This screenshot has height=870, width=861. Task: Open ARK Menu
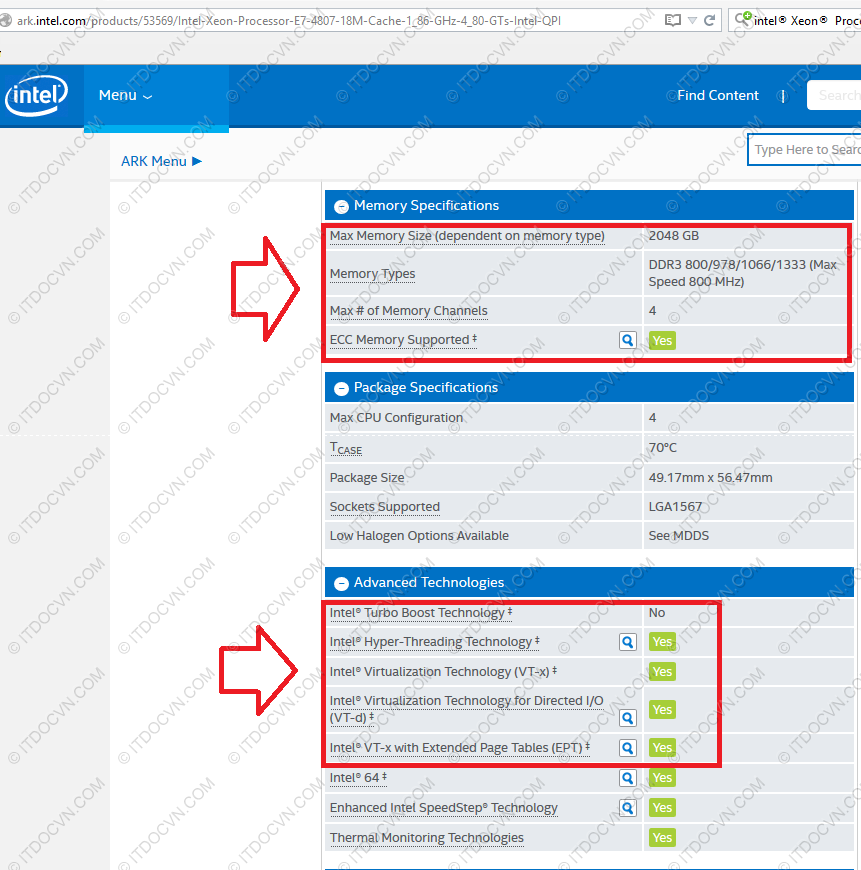[x=161, y=161]
